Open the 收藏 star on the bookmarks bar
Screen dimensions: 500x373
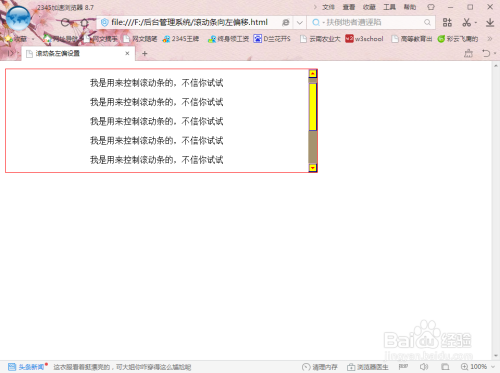pyautogui.click(x=15, y=39)
